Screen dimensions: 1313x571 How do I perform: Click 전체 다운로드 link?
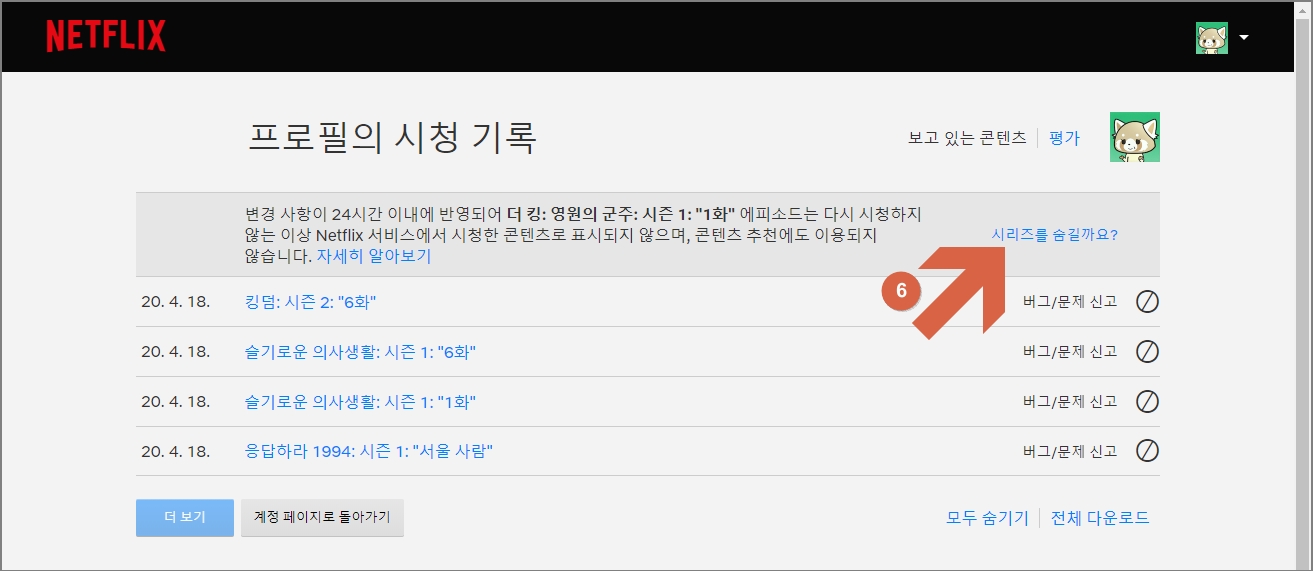coord(1100,518)
